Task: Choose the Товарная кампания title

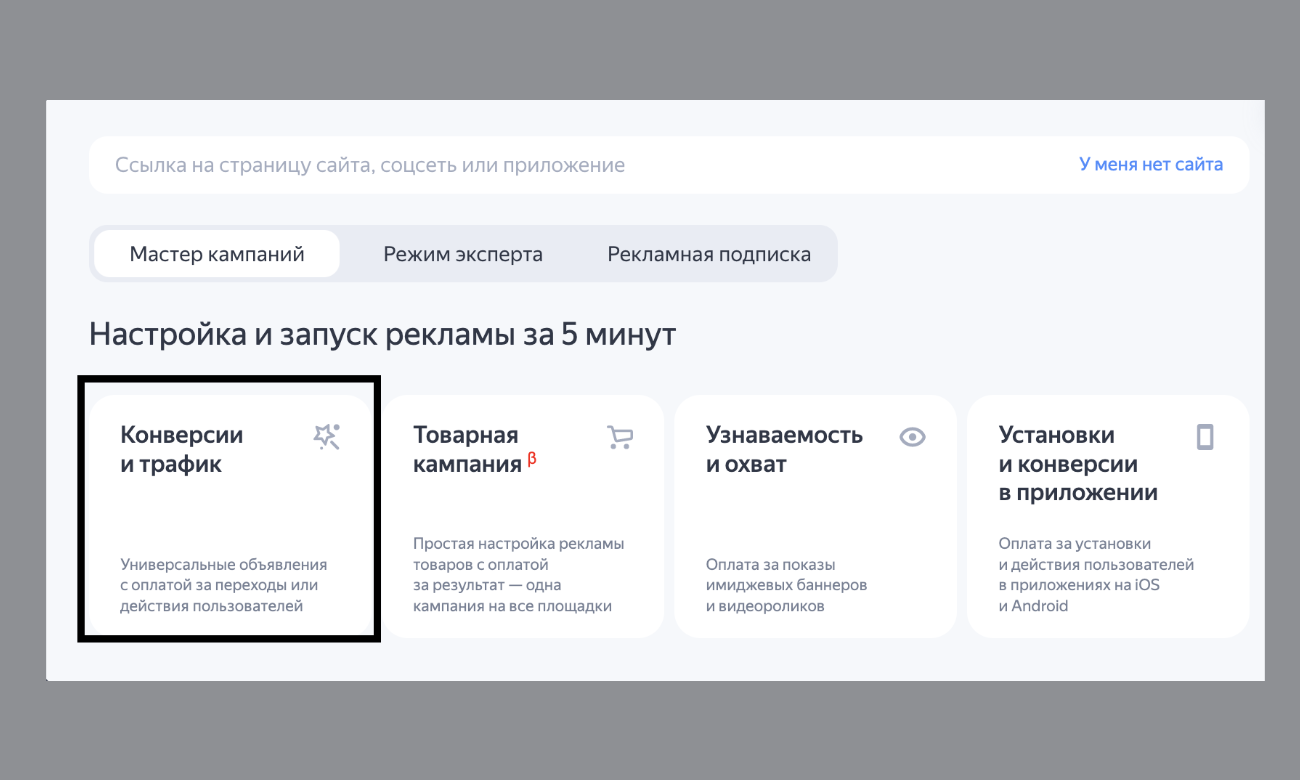Action: pos(467,450)
